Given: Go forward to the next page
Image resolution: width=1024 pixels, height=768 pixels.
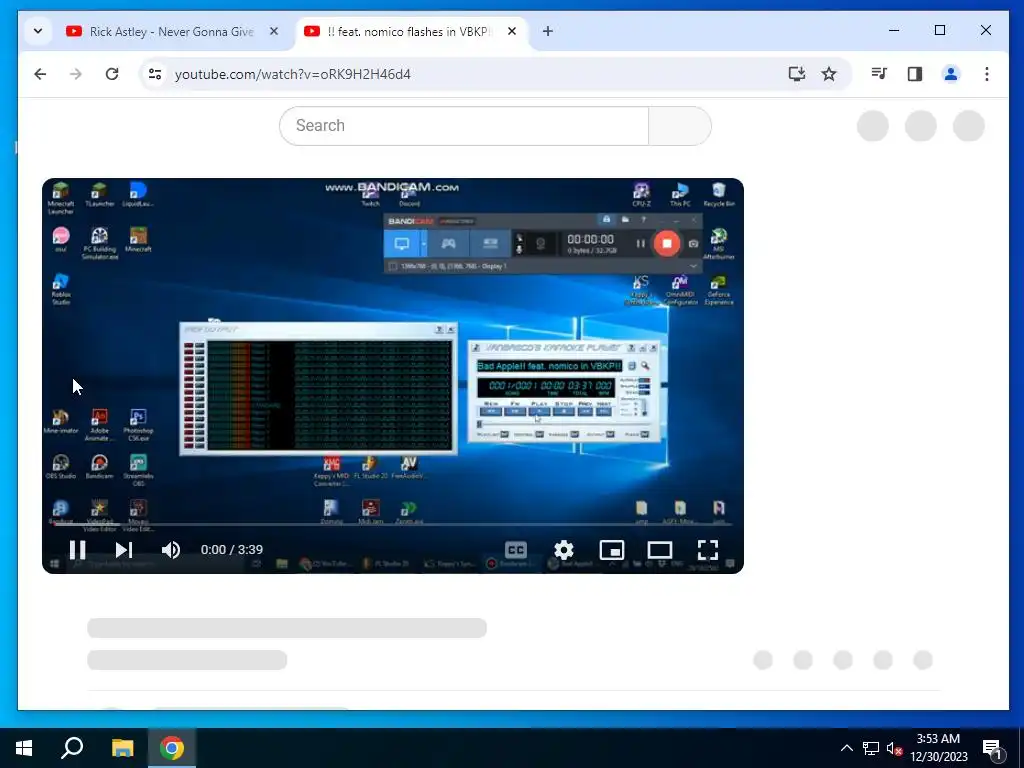Looking at the screenshot, I should [76, 74].
